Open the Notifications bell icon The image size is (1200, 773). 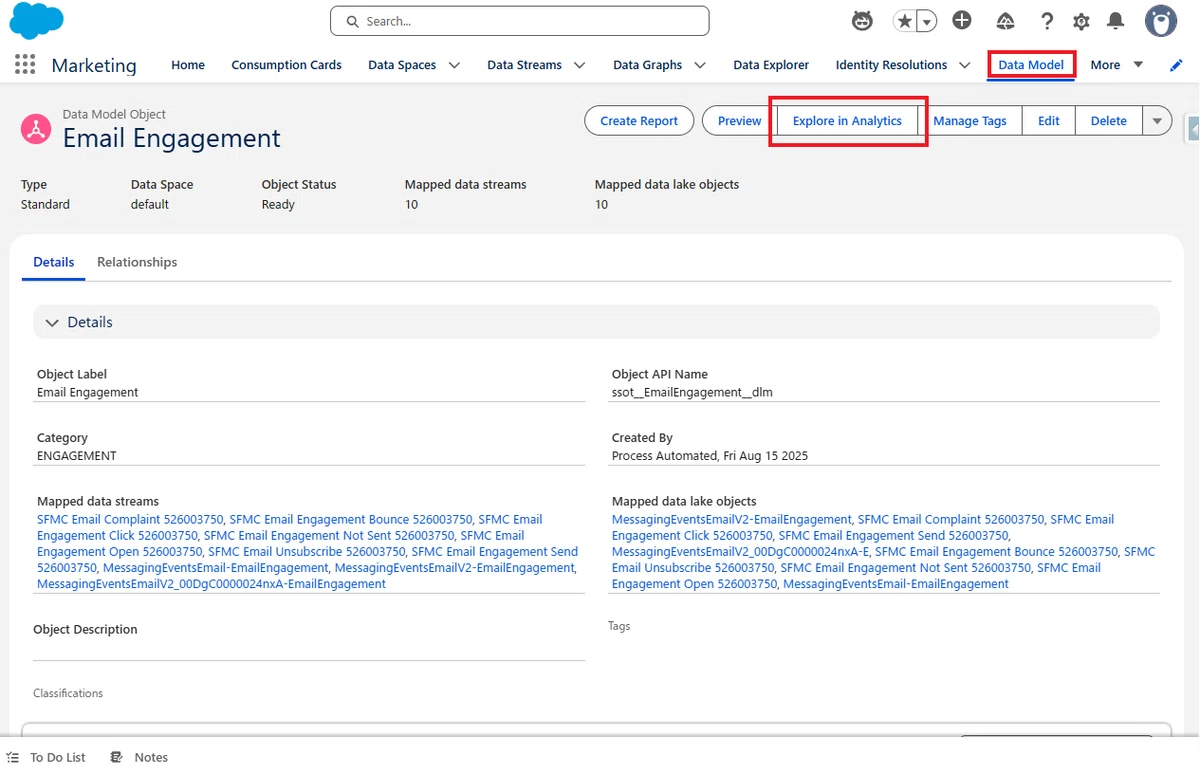[x=1116, y=21]
